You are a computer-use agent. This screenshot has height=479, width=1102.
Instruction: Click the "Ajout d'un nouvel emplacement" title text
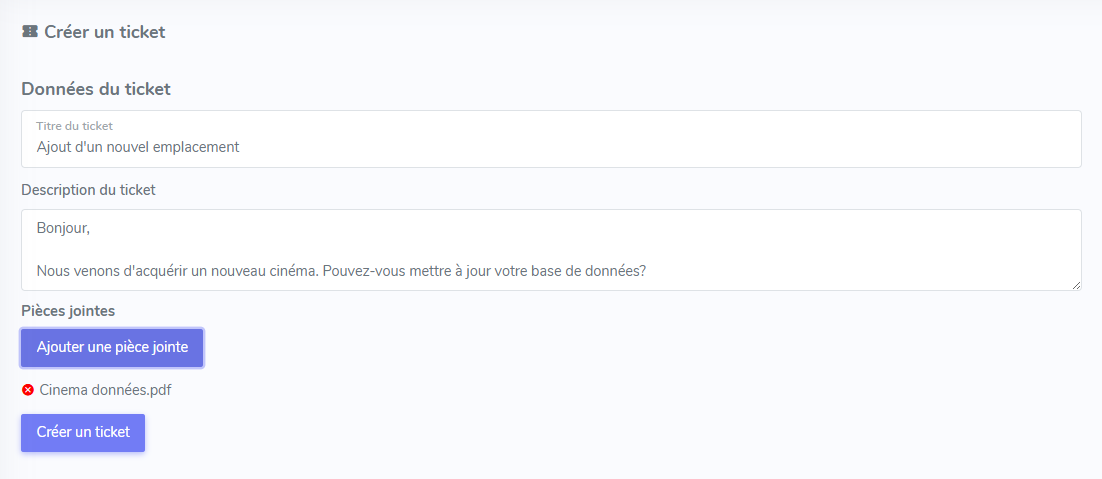click(138, 147)
